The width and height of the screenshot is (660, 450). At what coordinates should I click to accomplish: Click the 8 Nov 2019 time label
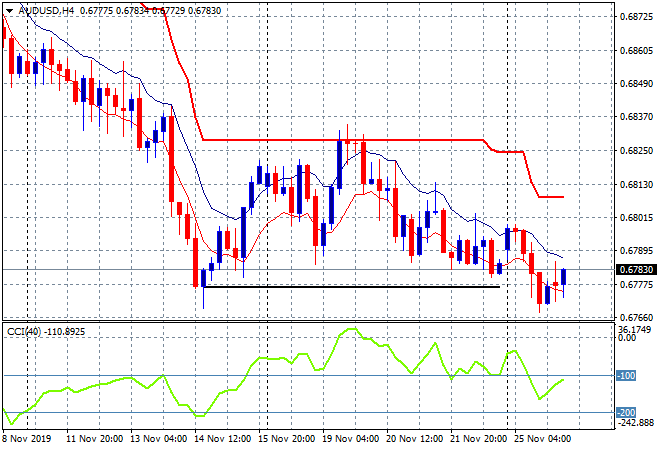click(x=27, y=439)
